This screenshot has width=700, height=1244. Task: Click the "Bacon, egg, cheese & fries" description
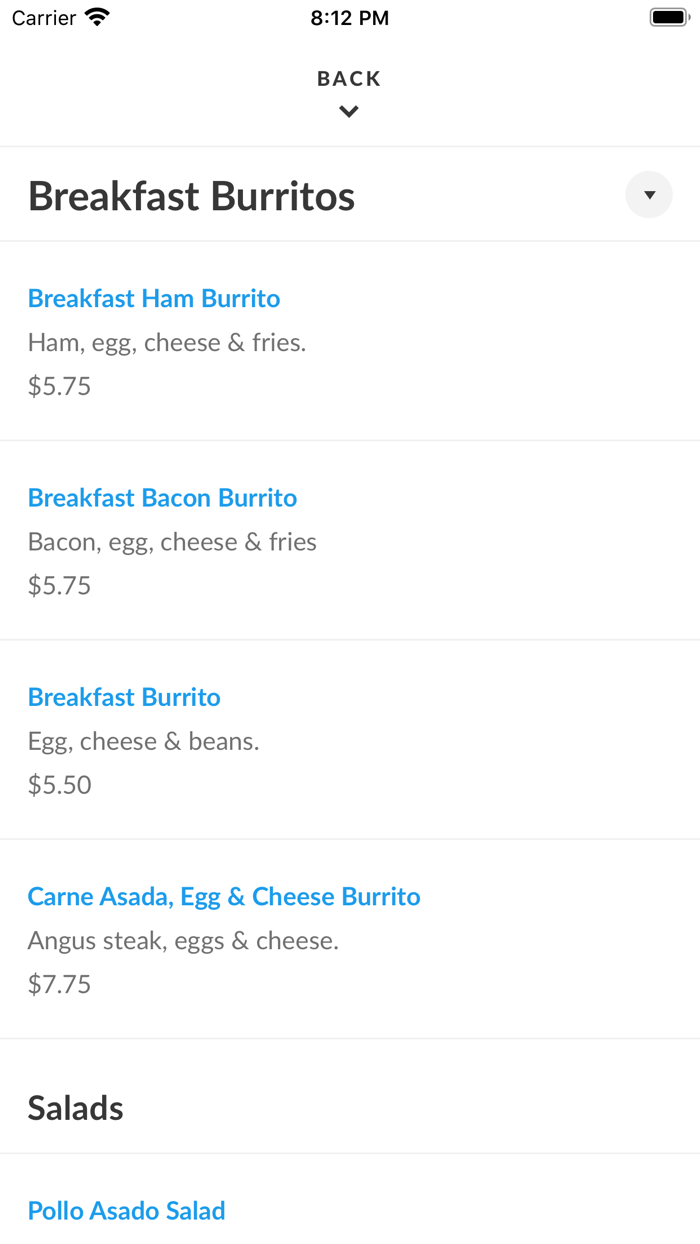172,542
